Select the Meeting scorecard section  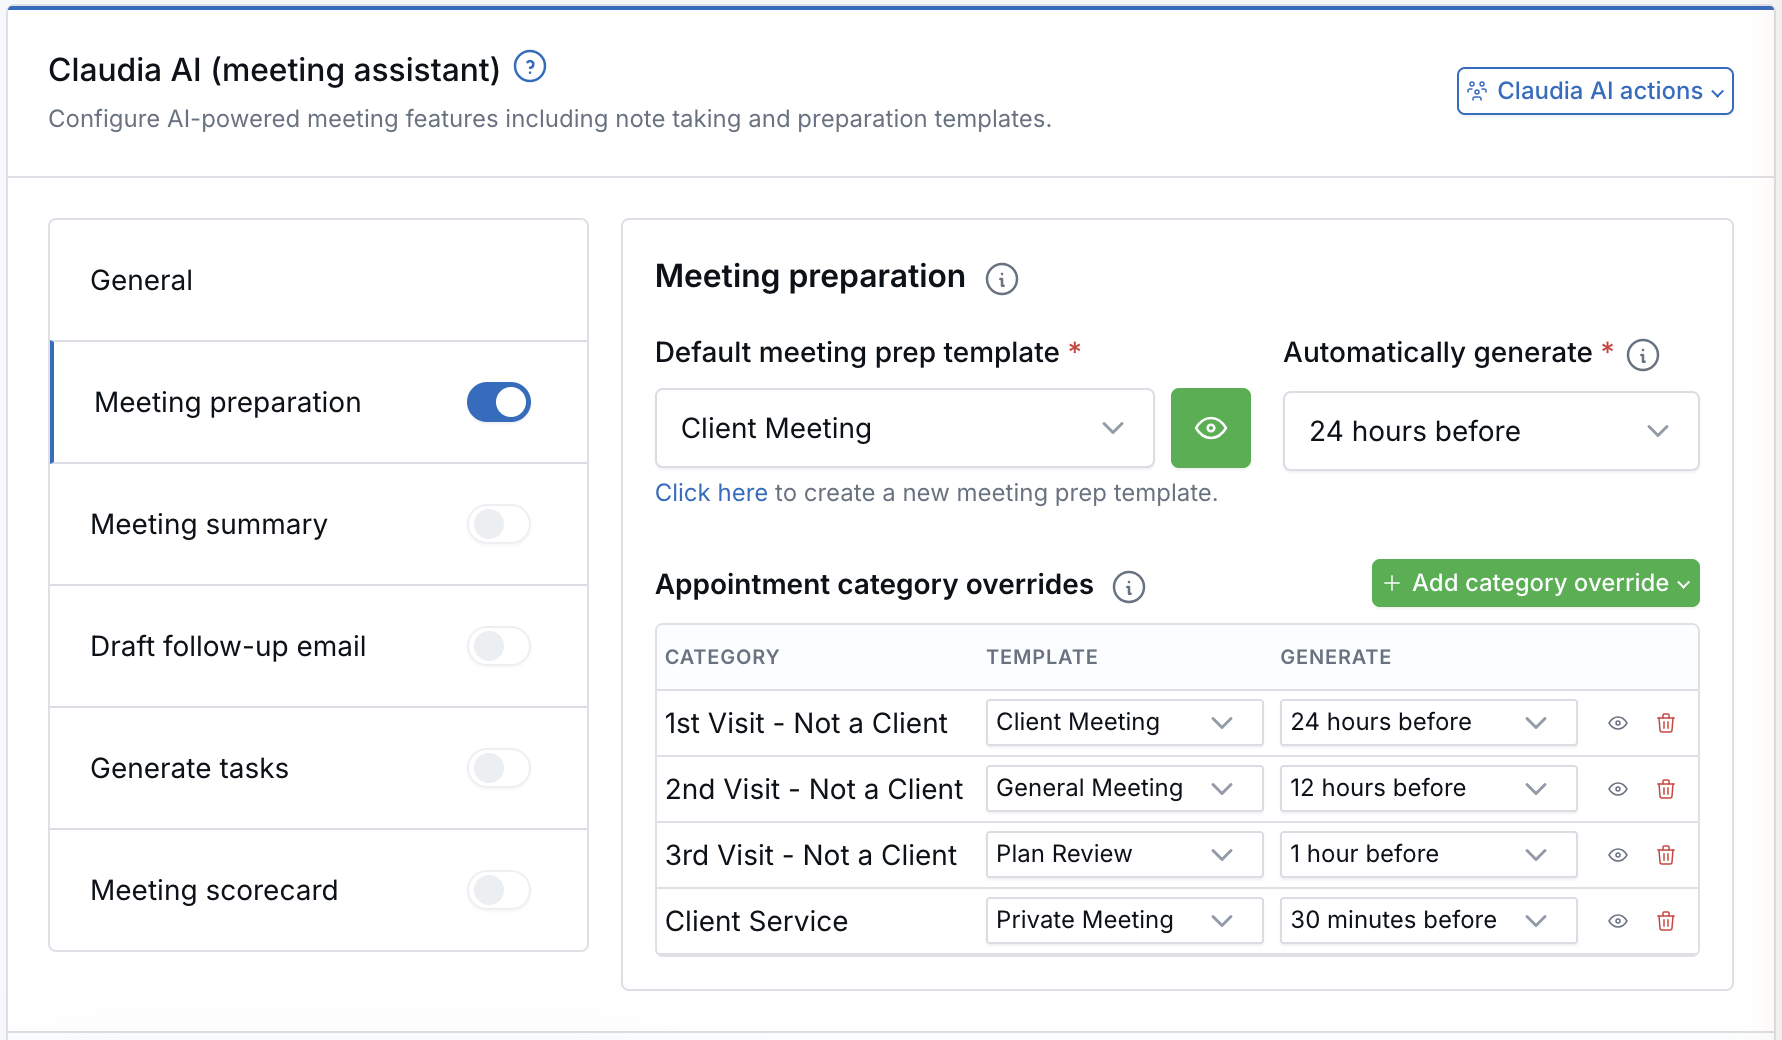point(318,890)
